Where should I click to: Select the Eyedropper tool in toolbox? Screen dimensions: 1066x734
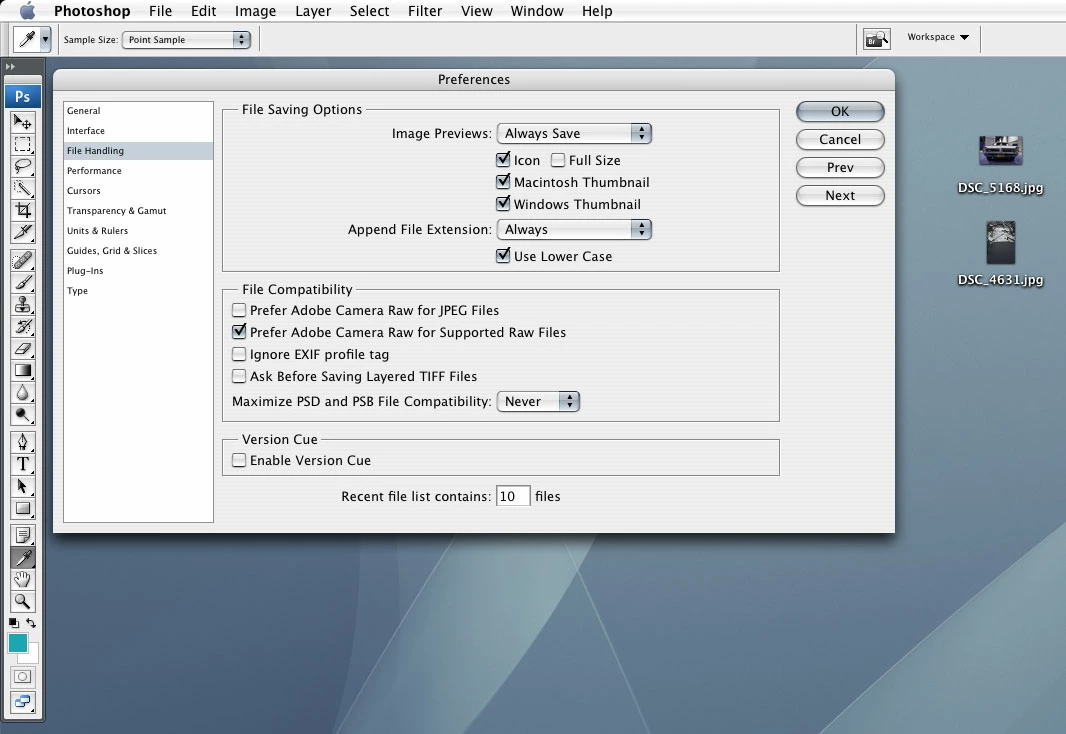(x=22, y=558)
